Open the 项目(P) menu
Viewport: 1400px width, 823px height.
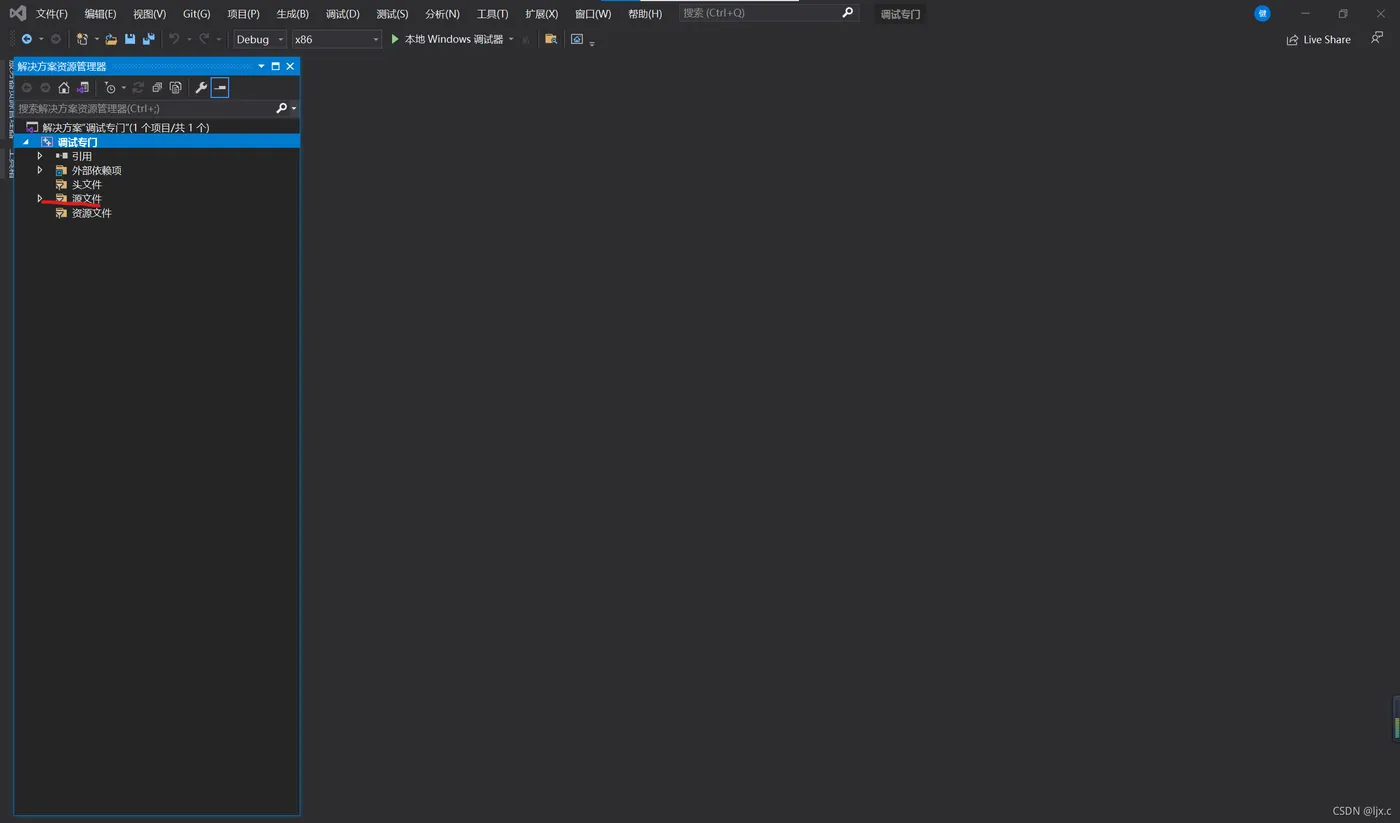tap(243, 14)
